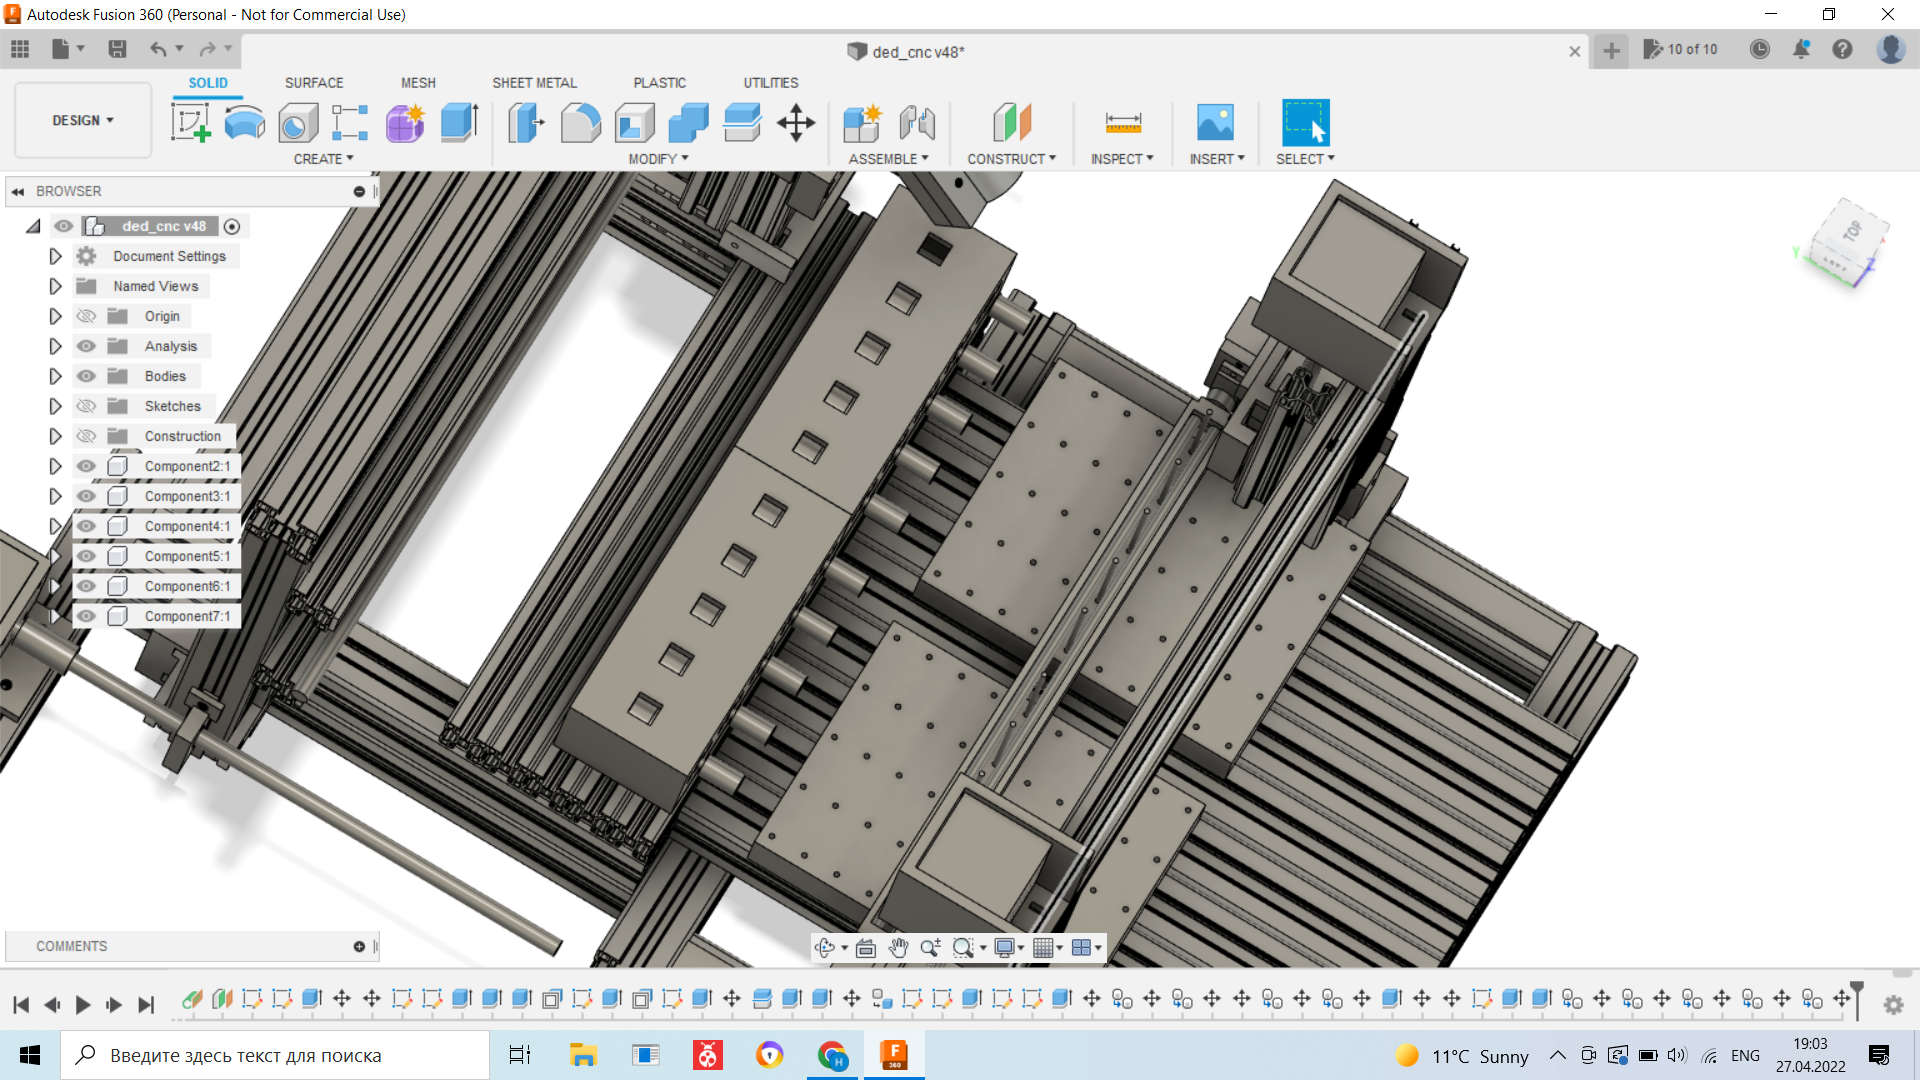Select the Create Sketch tool
The height and width of the screenshot is (1080, 1920).
(x=190, y=123)
